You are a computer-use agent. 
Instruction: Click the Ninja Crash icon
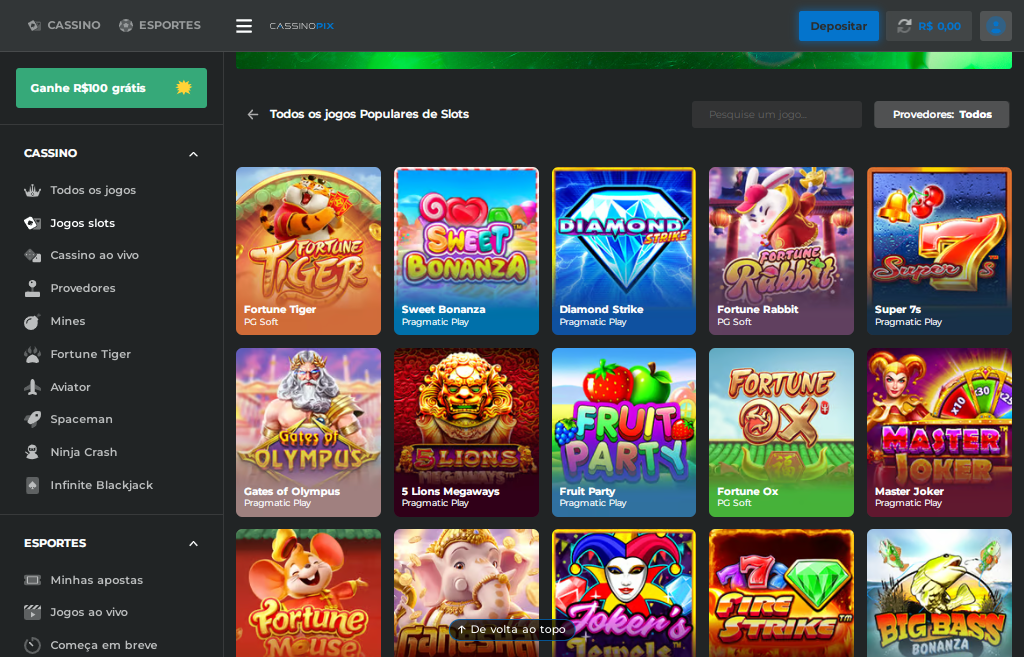coord(33,452)
